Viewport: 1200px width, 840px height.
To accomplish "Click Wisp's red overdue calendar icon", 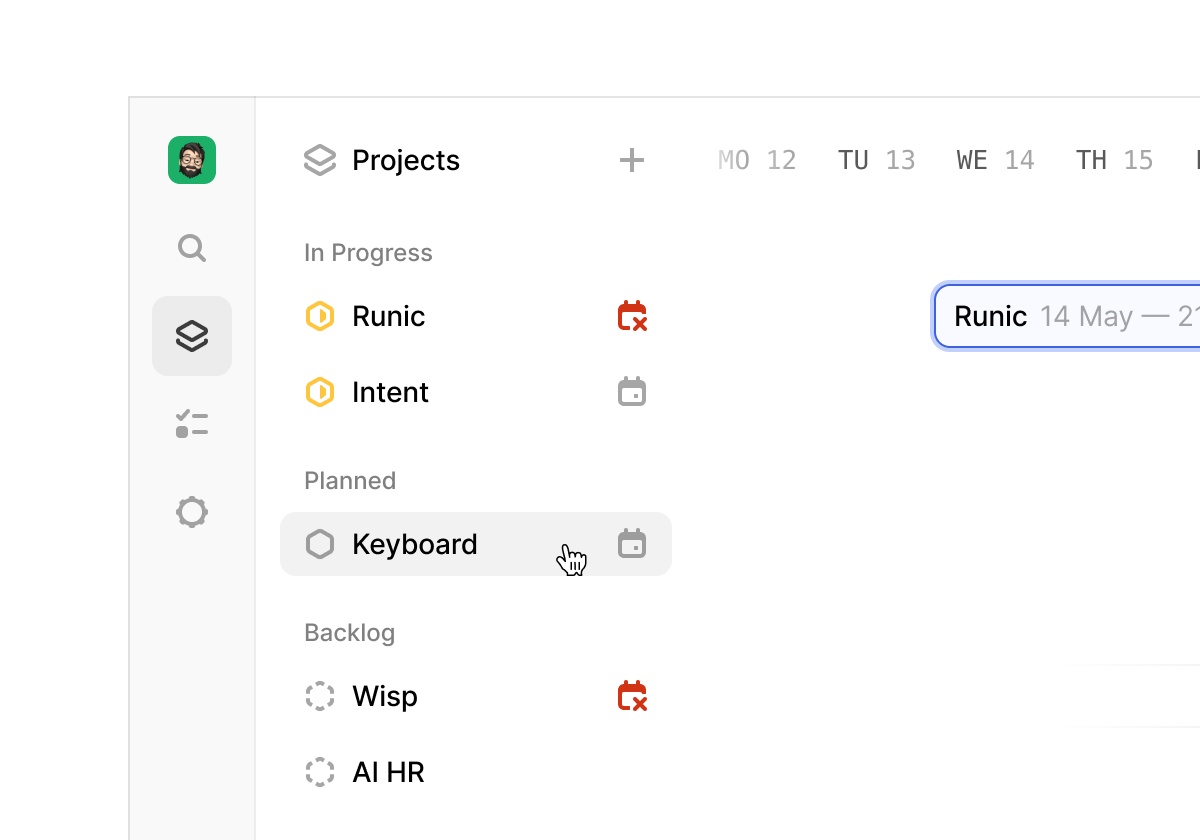I will 632,696.
